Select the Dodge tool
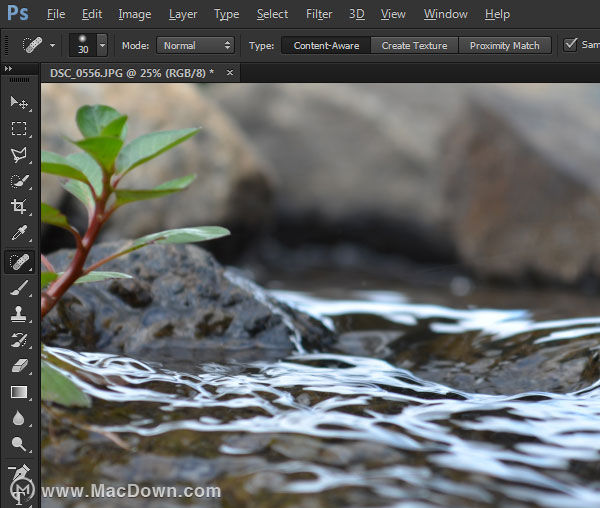 [19, 444]
